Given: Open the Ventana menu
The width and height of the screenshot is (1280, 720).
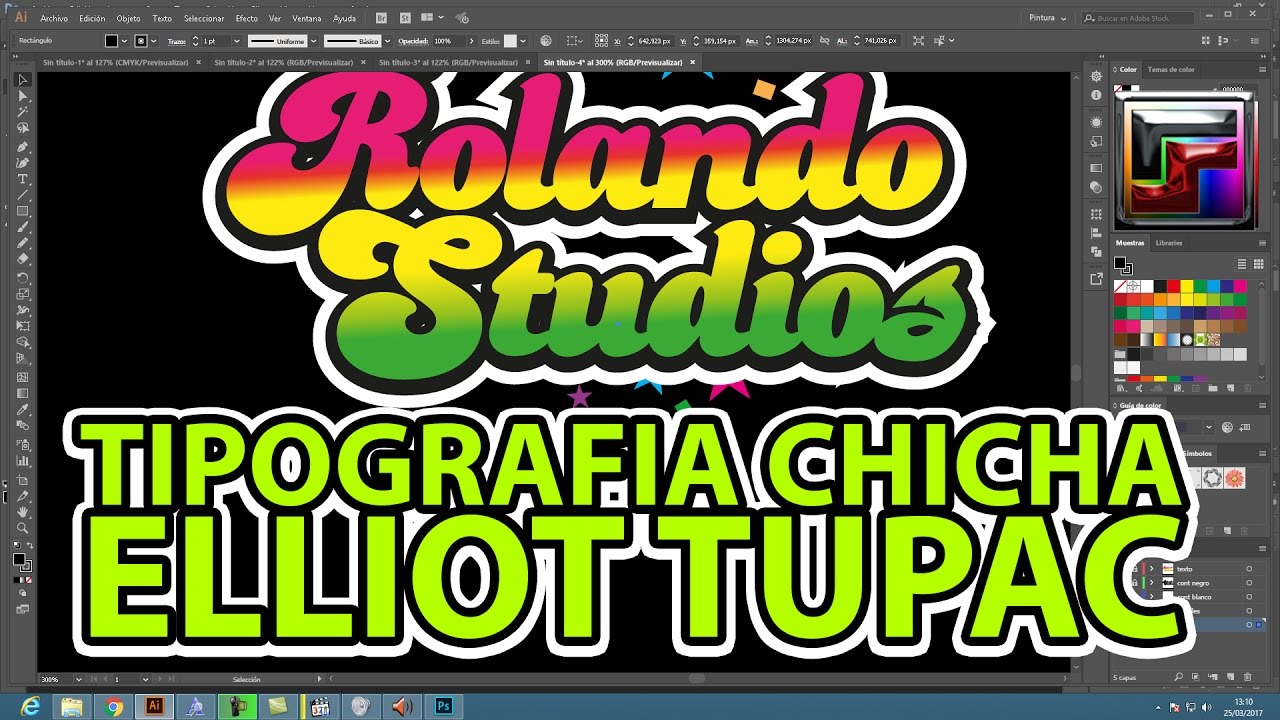Looking at the screenshot, I should tap(307, 18).
